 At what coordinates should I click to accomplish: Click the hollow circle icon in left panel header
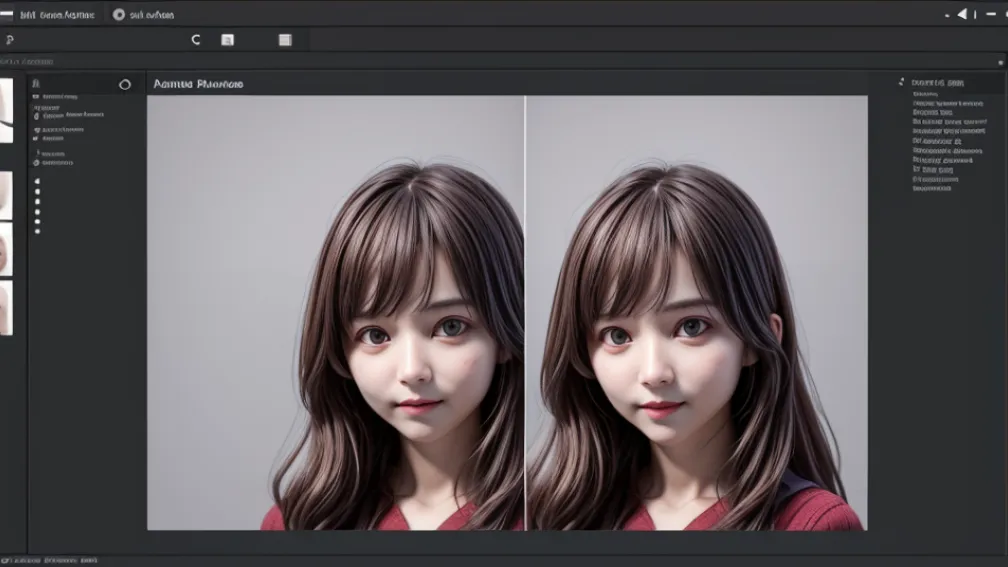pos(125,84)
